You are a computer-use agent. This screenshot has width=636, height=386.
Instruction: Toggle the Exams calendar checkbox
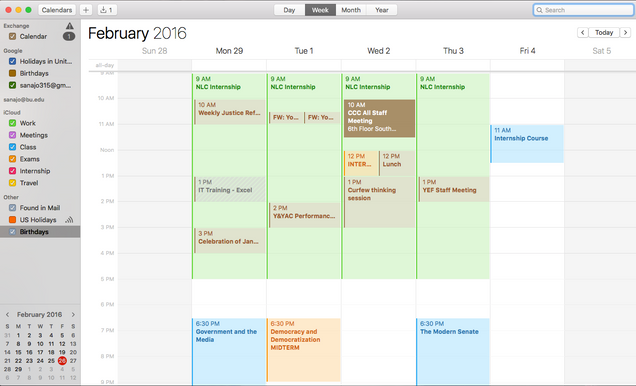pos(12,159)
